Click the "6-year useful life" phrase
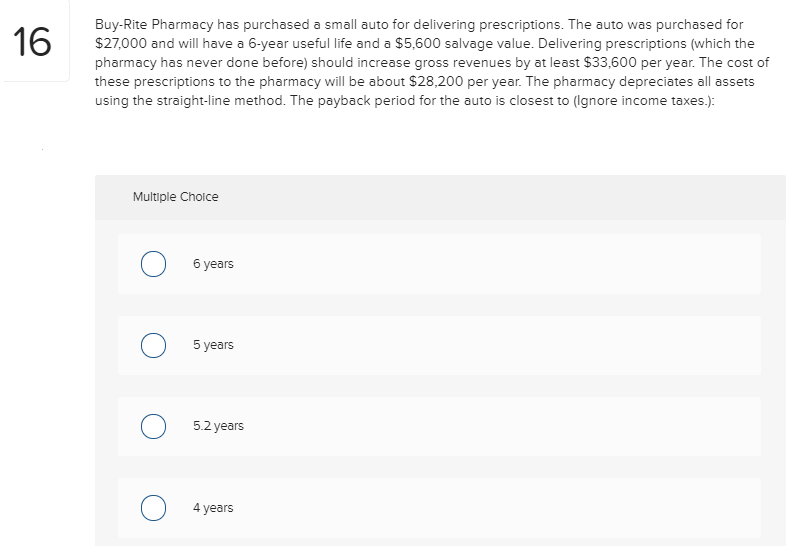Image resolution: width=787 pixels, height=546 pixels. tap(300, 44)
